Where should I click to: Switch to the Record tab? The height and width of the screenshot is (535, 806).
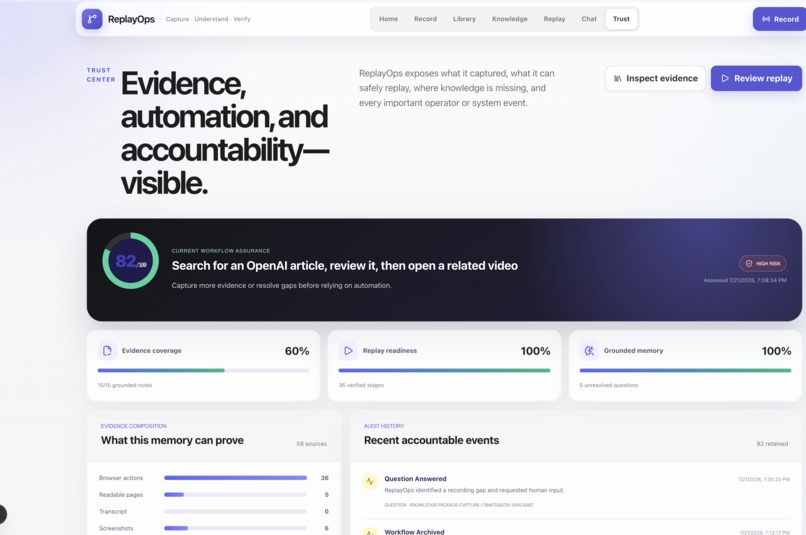coord(425,19)
